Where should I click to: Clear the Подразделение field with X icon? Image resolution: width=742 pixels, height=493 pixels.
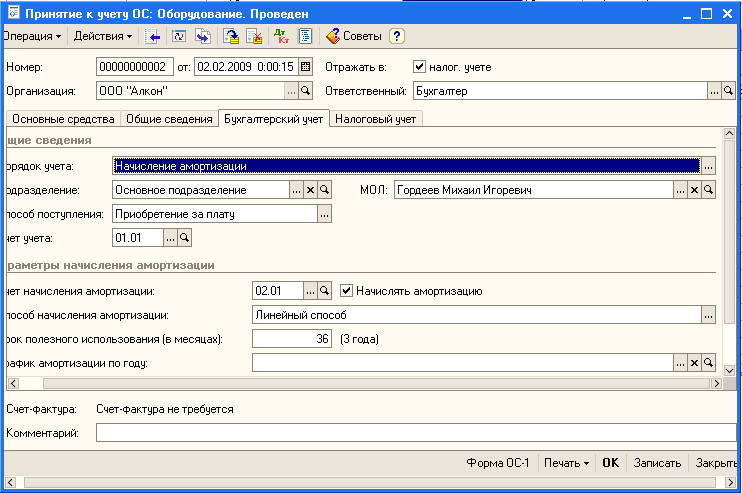tap(310, 189)
